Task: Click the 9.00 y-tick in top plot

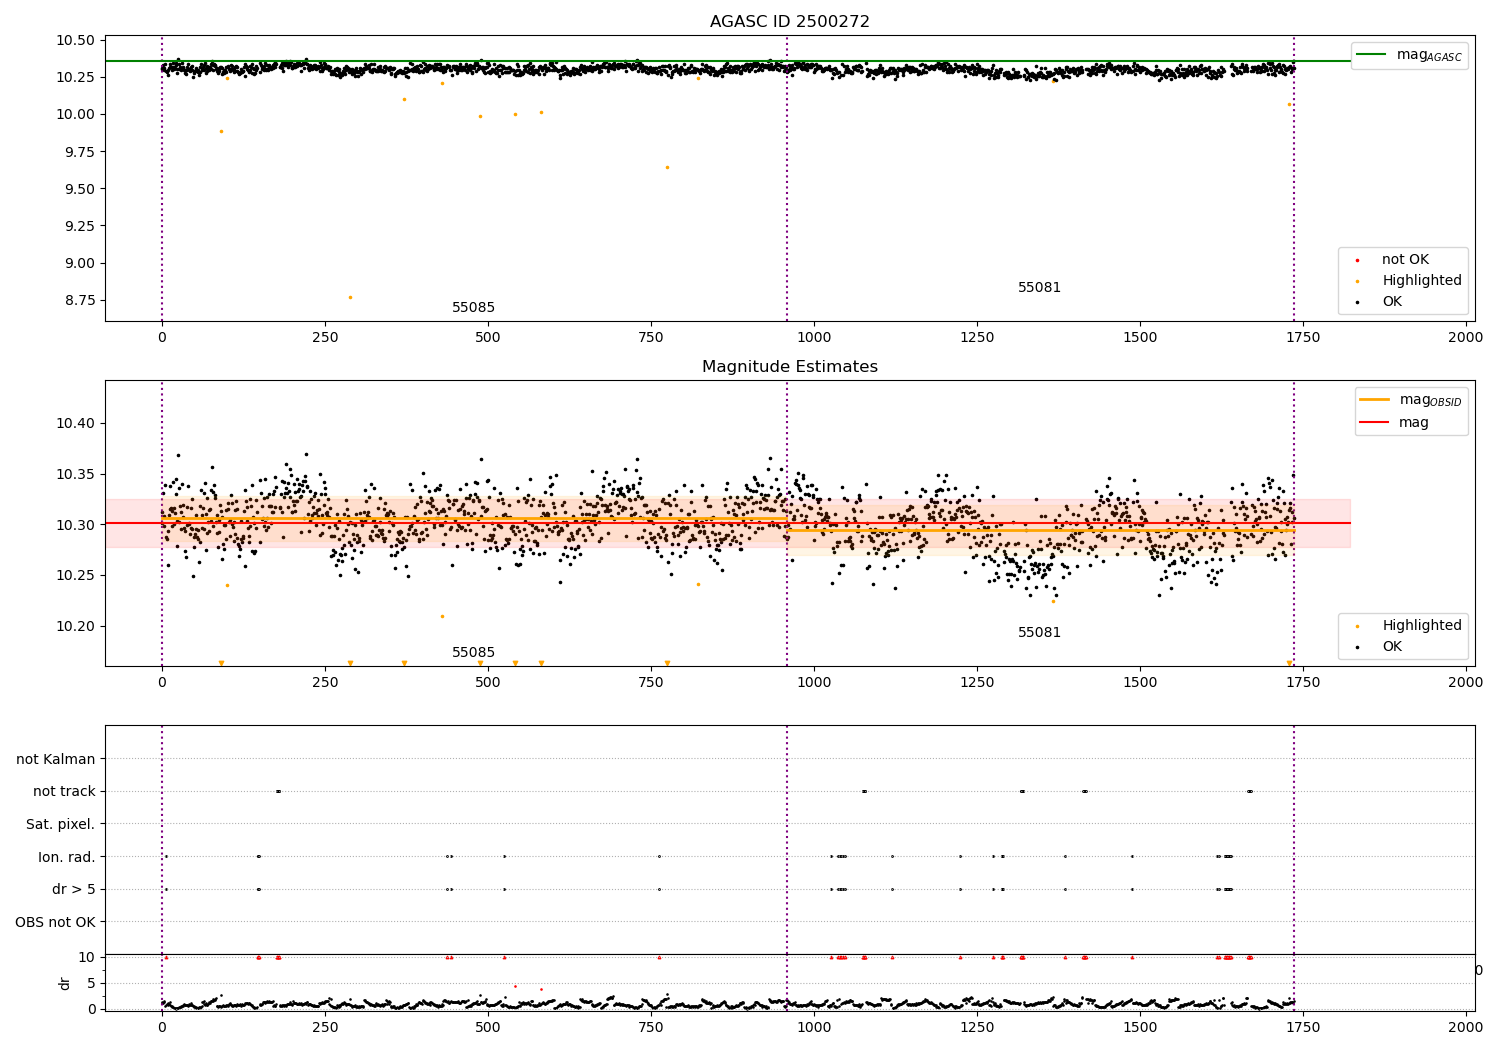Action: [x=78, y=263]
